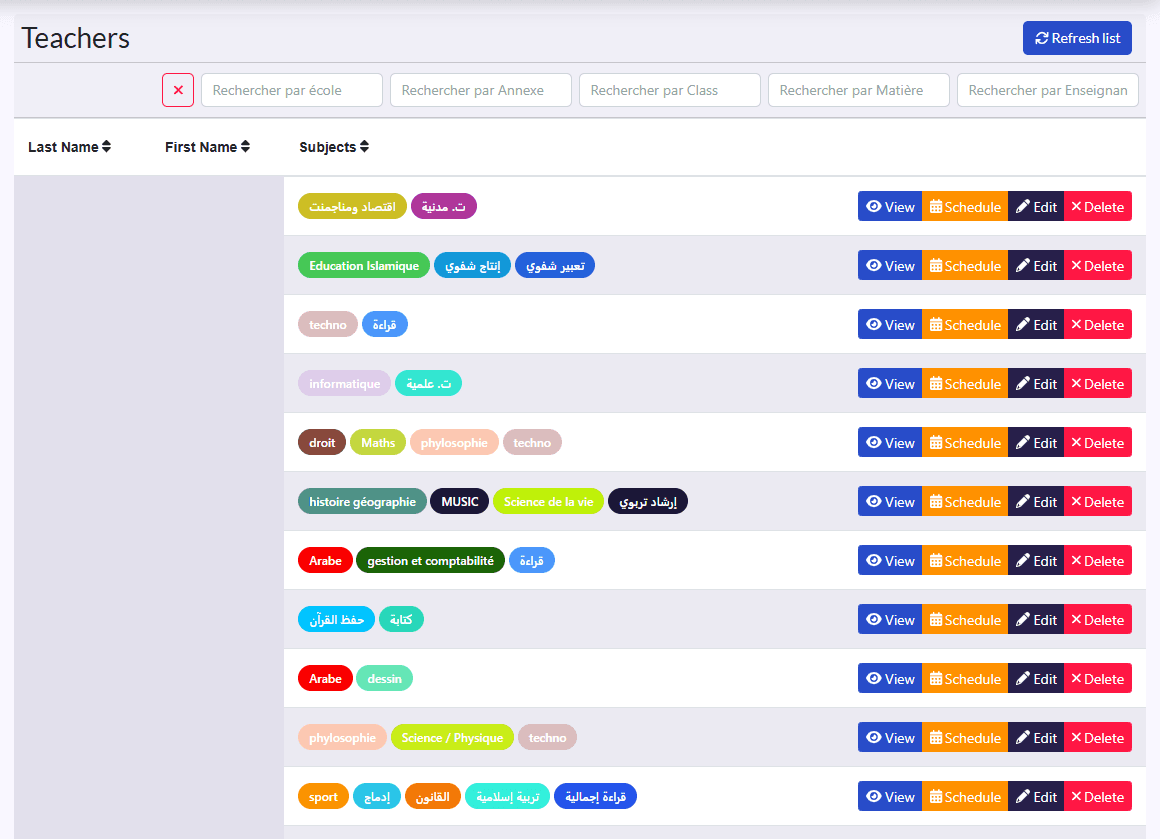This screenshot has height=839, width=1160.
Task: Delete the teacher with informatique subject
Action: pyautogui.click(x=1098, y=383)
